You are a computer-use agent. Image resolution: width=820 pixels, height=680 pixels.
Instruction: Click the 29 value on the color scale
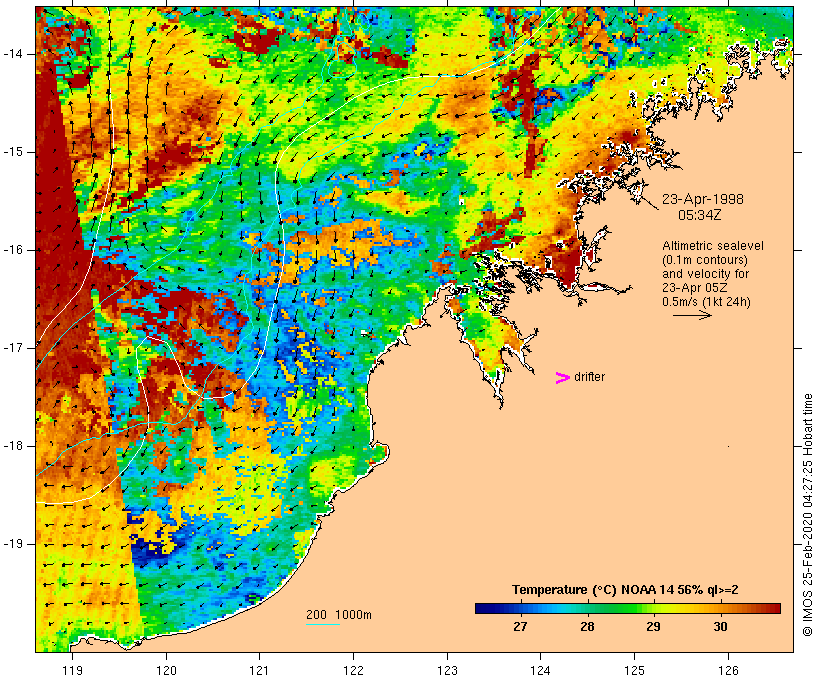pos(654,627)
